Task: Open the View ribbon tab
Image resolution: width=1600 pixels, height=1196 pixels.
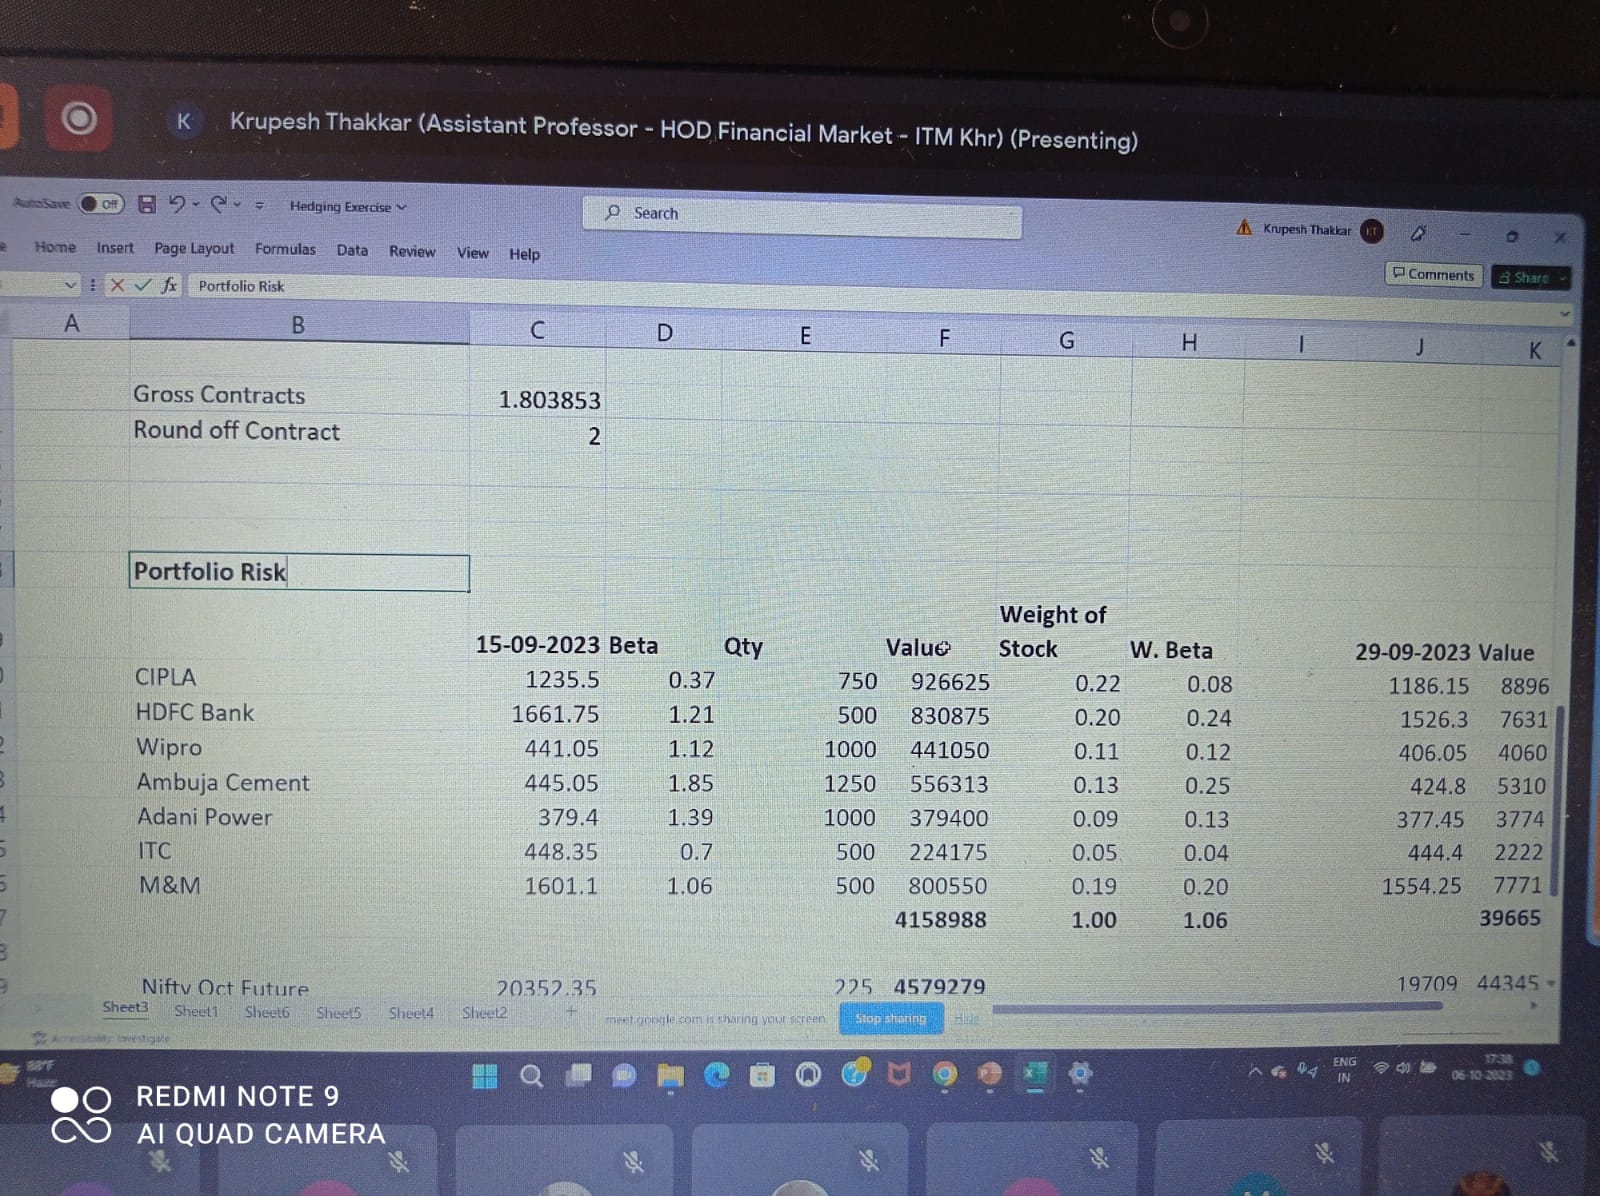Action: pos(473,253)
